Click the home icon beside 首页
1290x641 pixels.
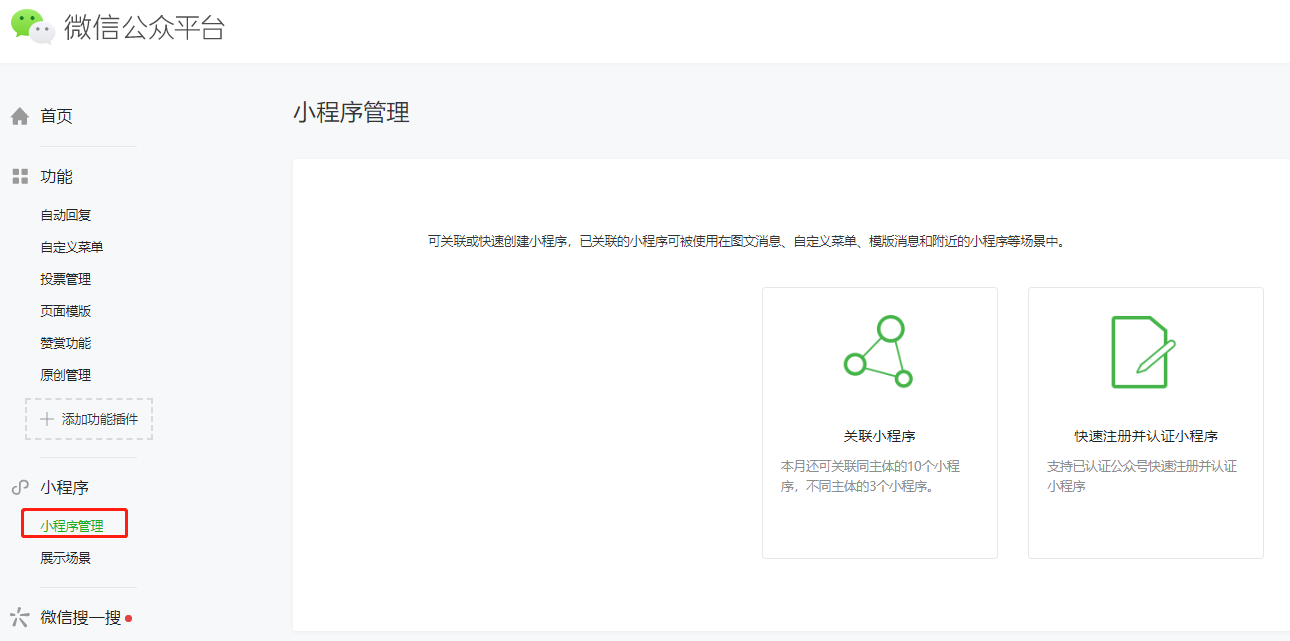point(18,115)
